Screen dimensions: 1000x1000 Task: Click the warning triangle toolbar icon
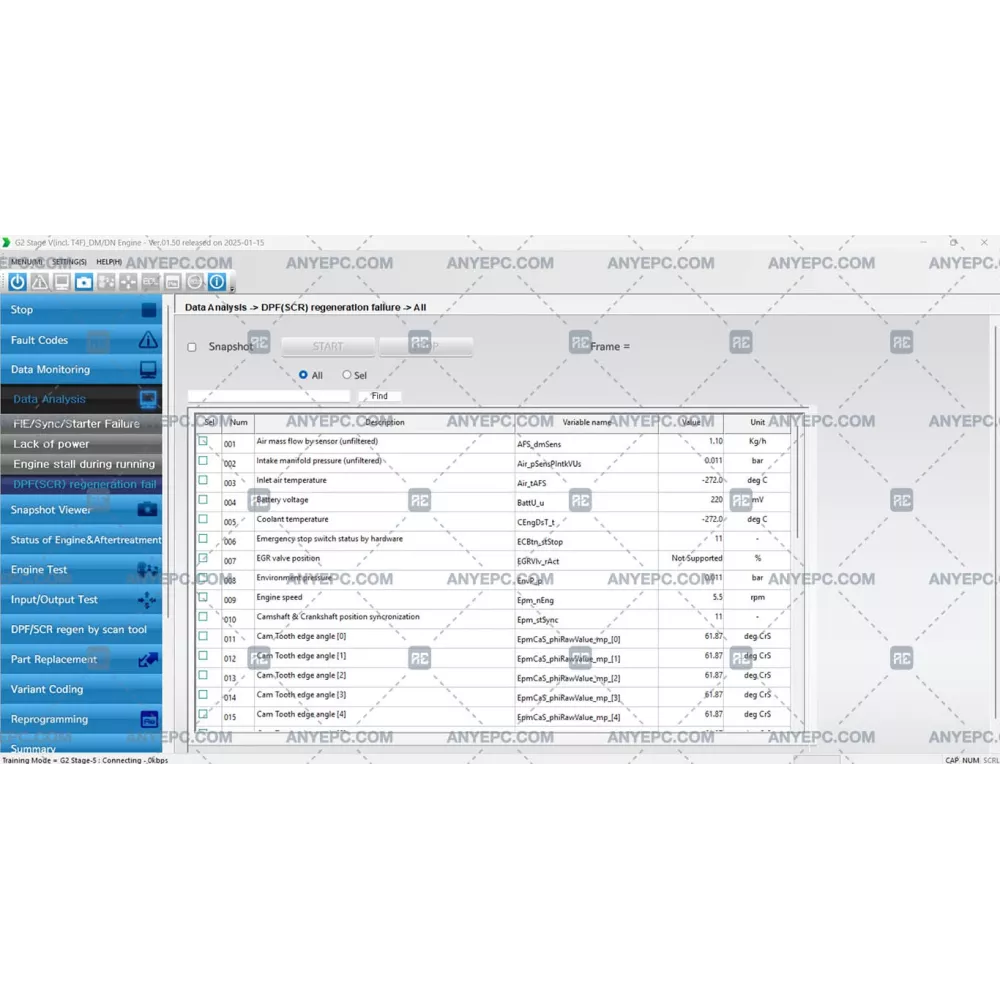coord(39,282)
